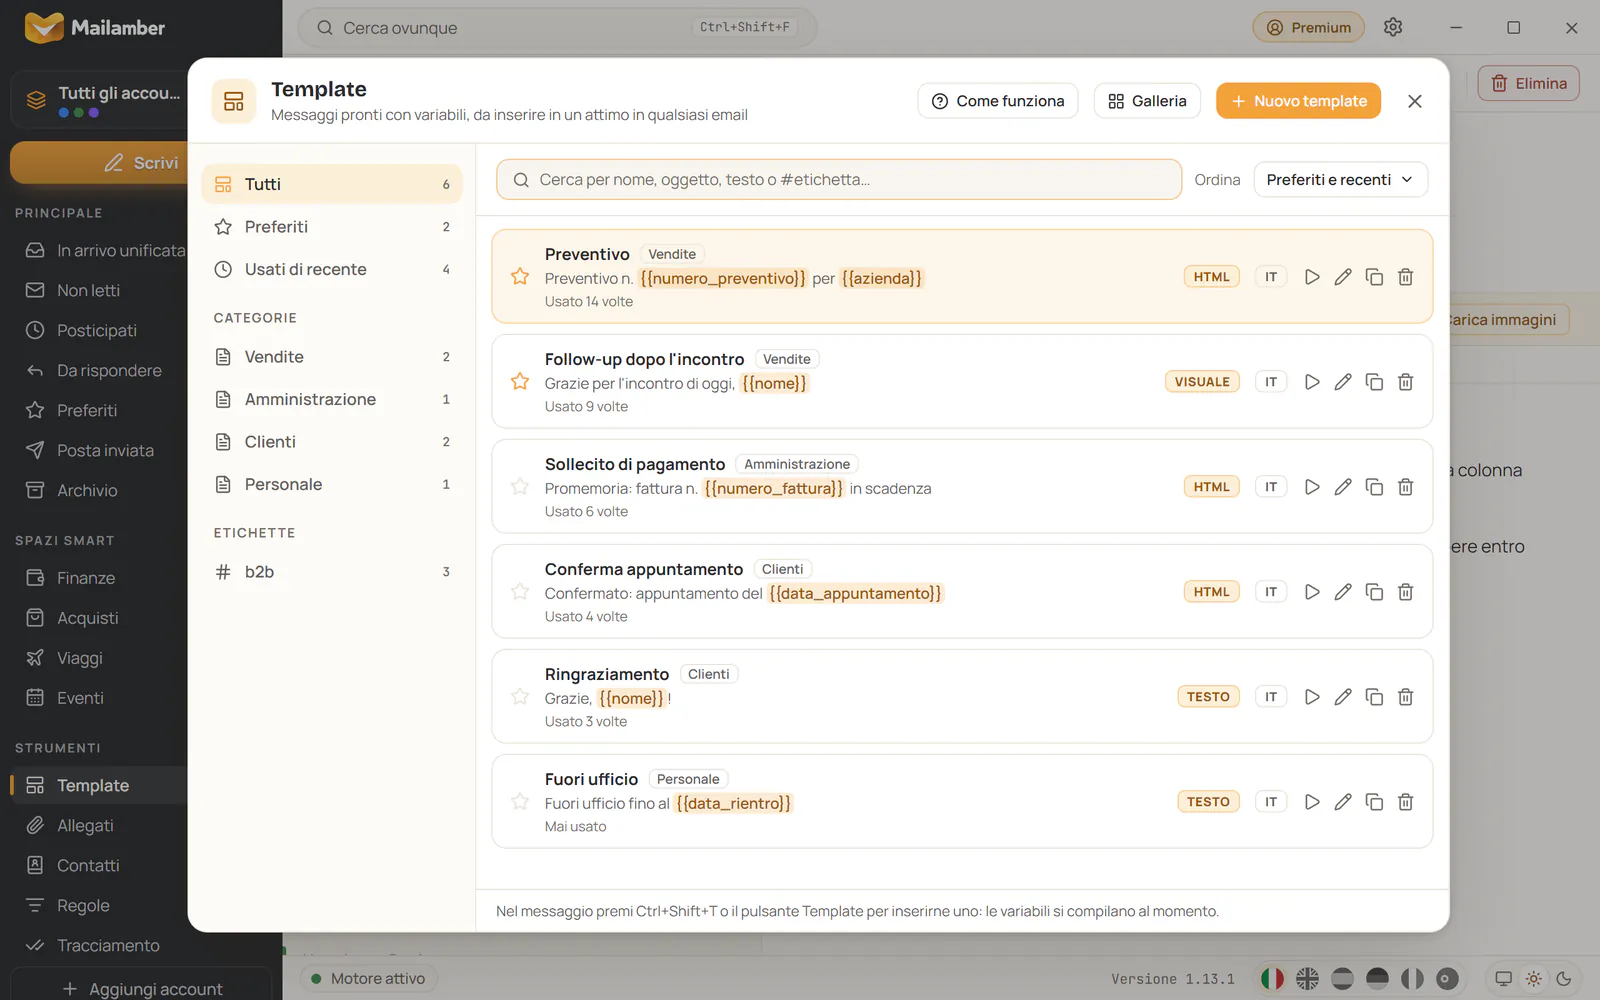Open the Preferiti e recenti sort dropdown
Screen dimensions: 1600x1000
click(x=1340, y=180)
